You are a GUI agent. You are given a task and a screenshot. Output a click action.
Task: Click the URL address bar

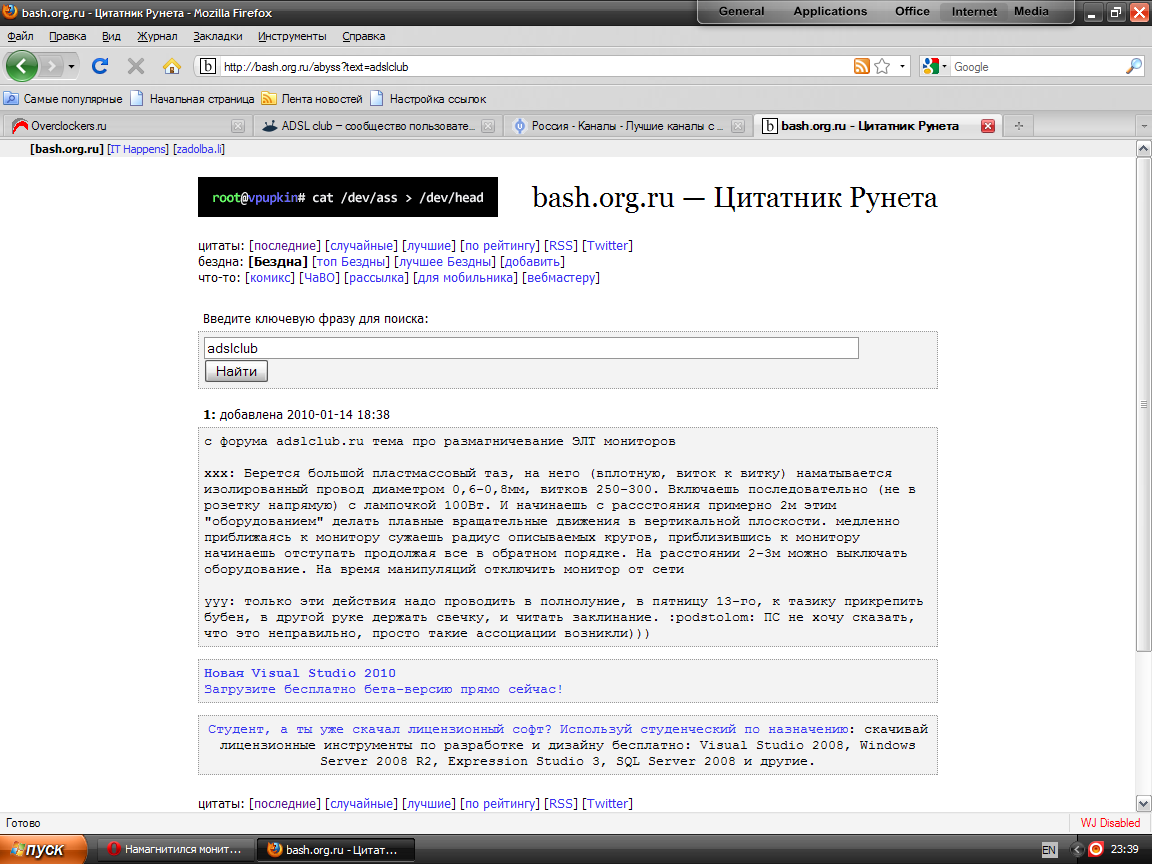[x=536, y=66]
